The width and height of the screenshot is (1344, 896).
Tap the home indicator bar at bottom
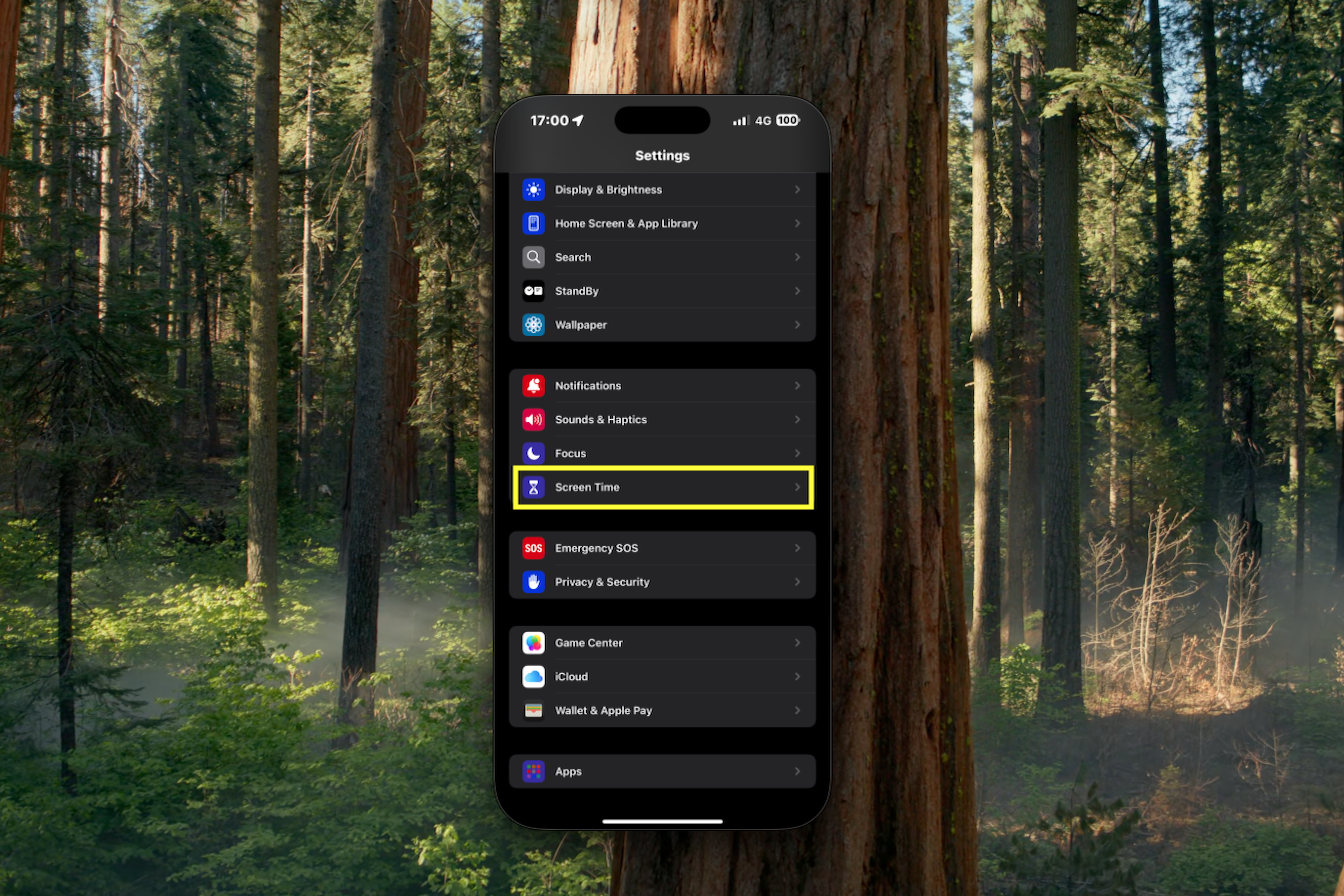click(662, 821)
